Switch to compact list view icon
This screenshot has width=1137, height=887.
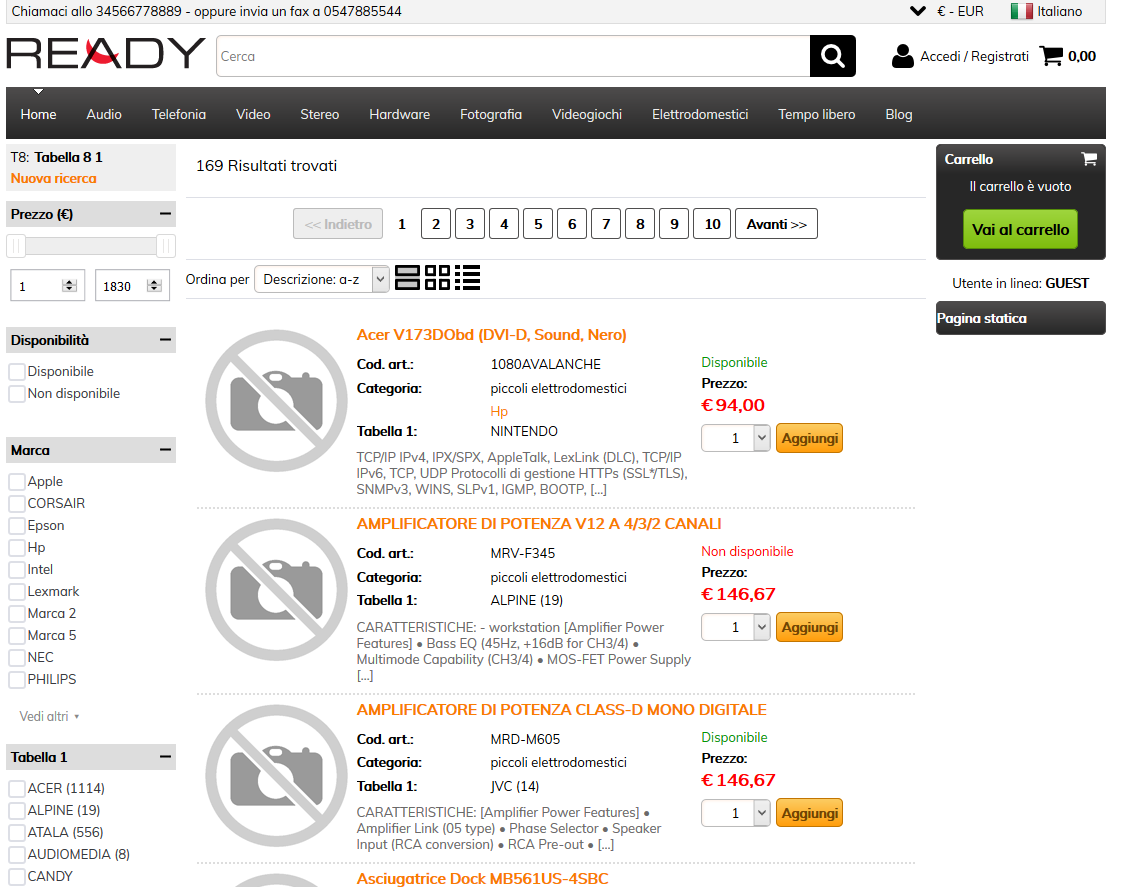[468, 278]
